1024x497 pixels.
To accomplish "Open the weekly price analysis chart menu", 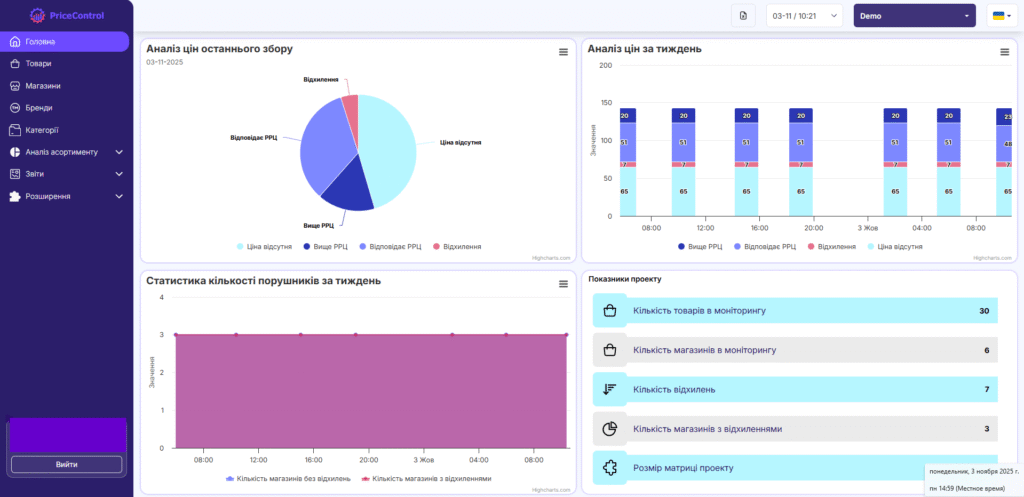I will [x=1004, y=52].
